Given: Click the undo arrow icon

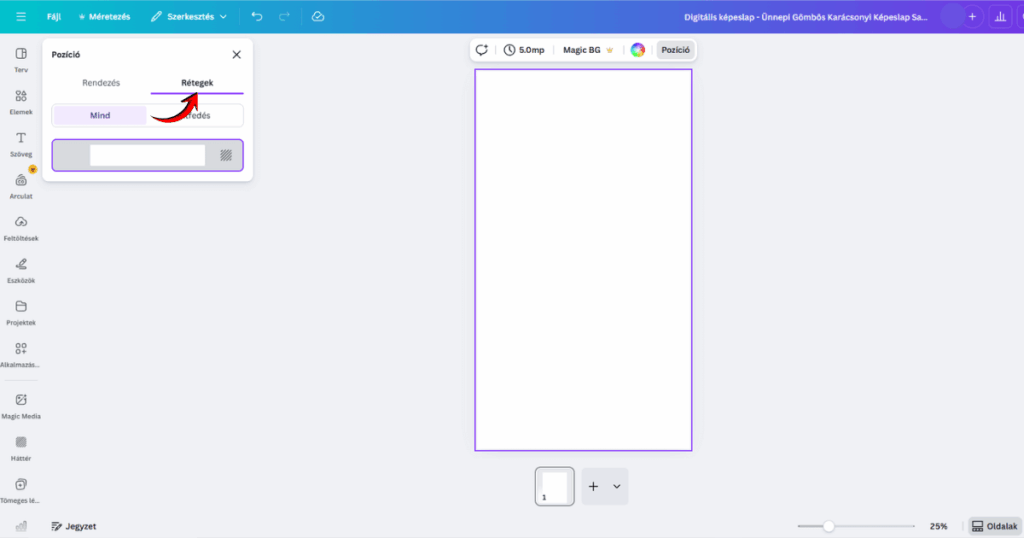Looking at the screenshot, I should tap(258, 17).
